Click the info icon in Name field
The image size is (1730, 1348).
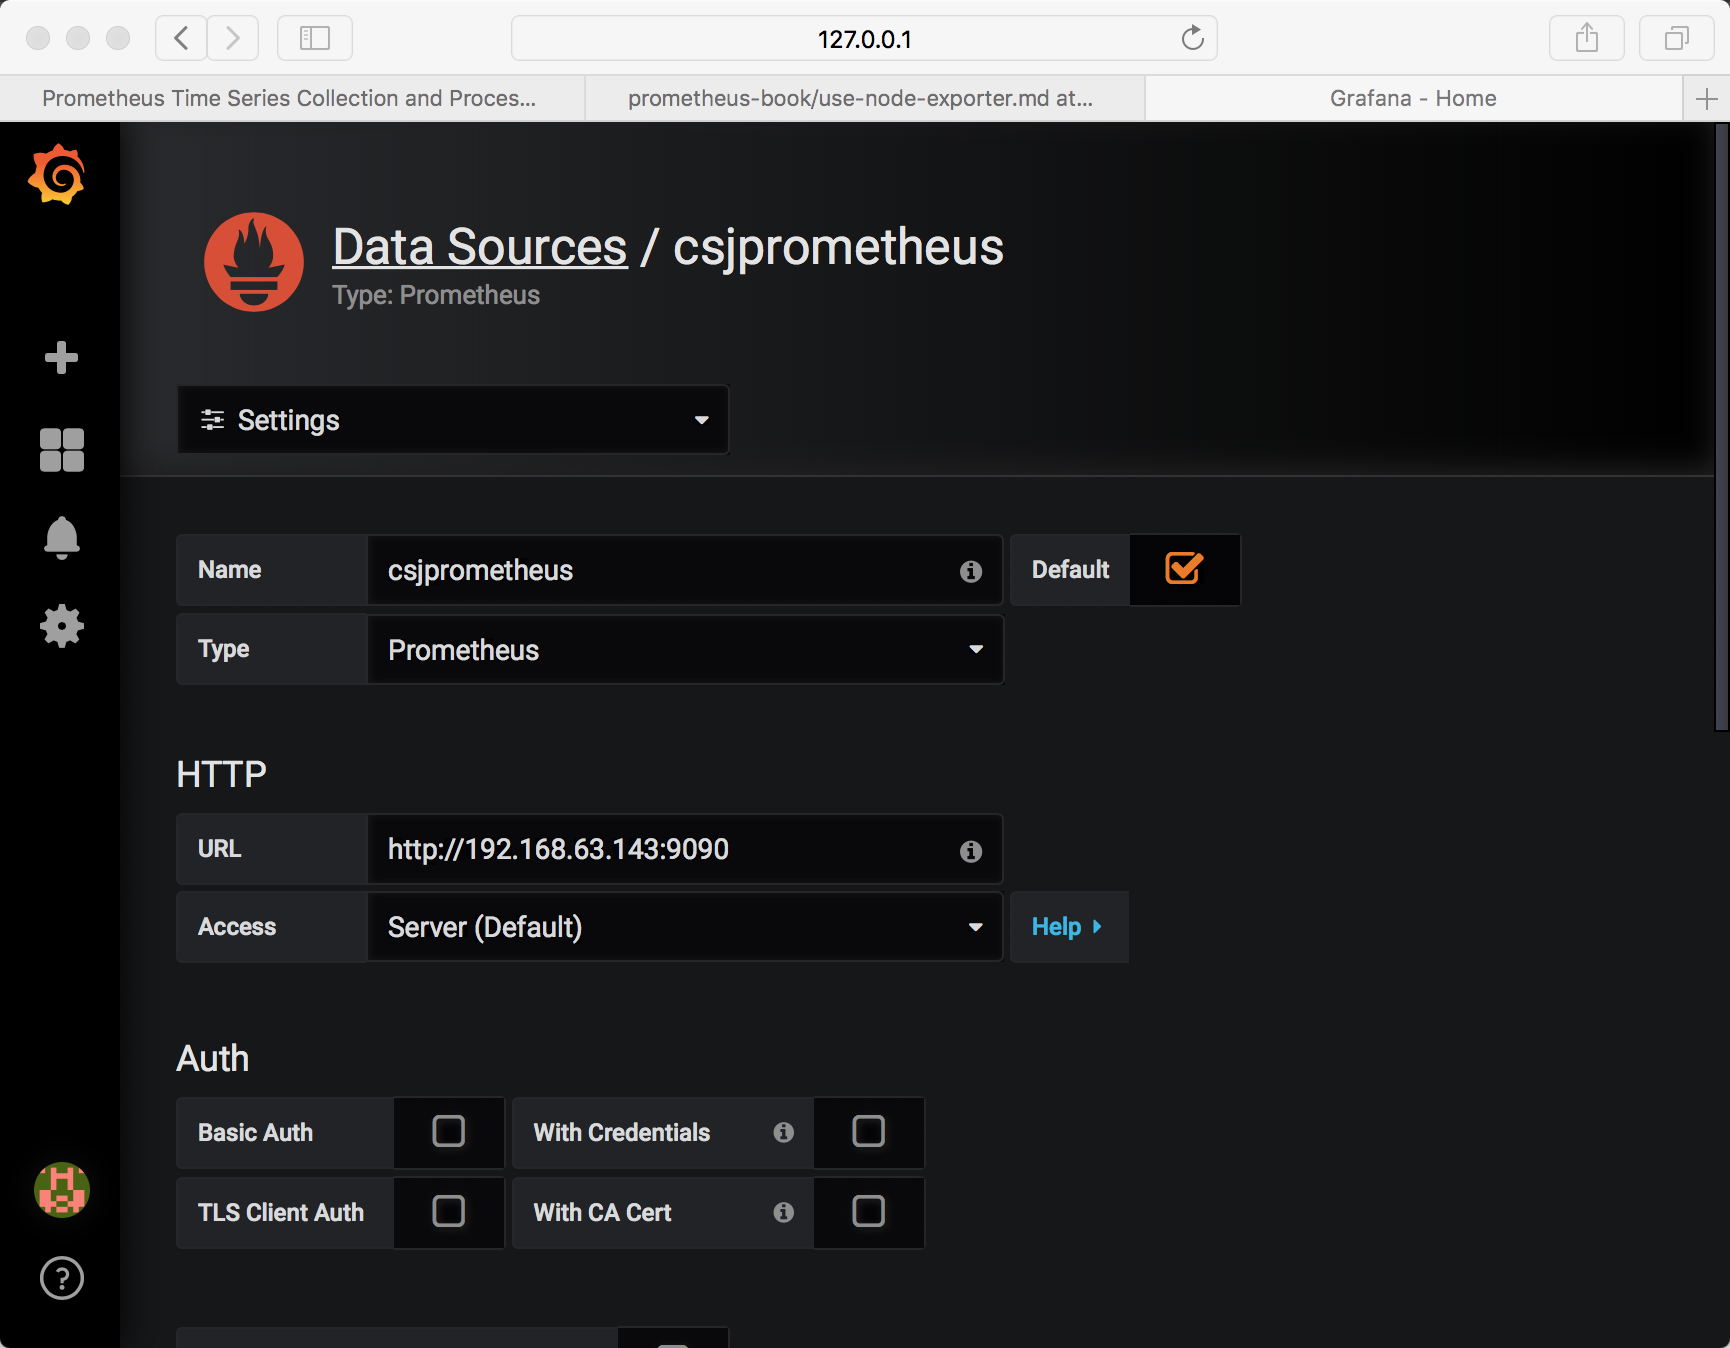click(x=971, y=571)
